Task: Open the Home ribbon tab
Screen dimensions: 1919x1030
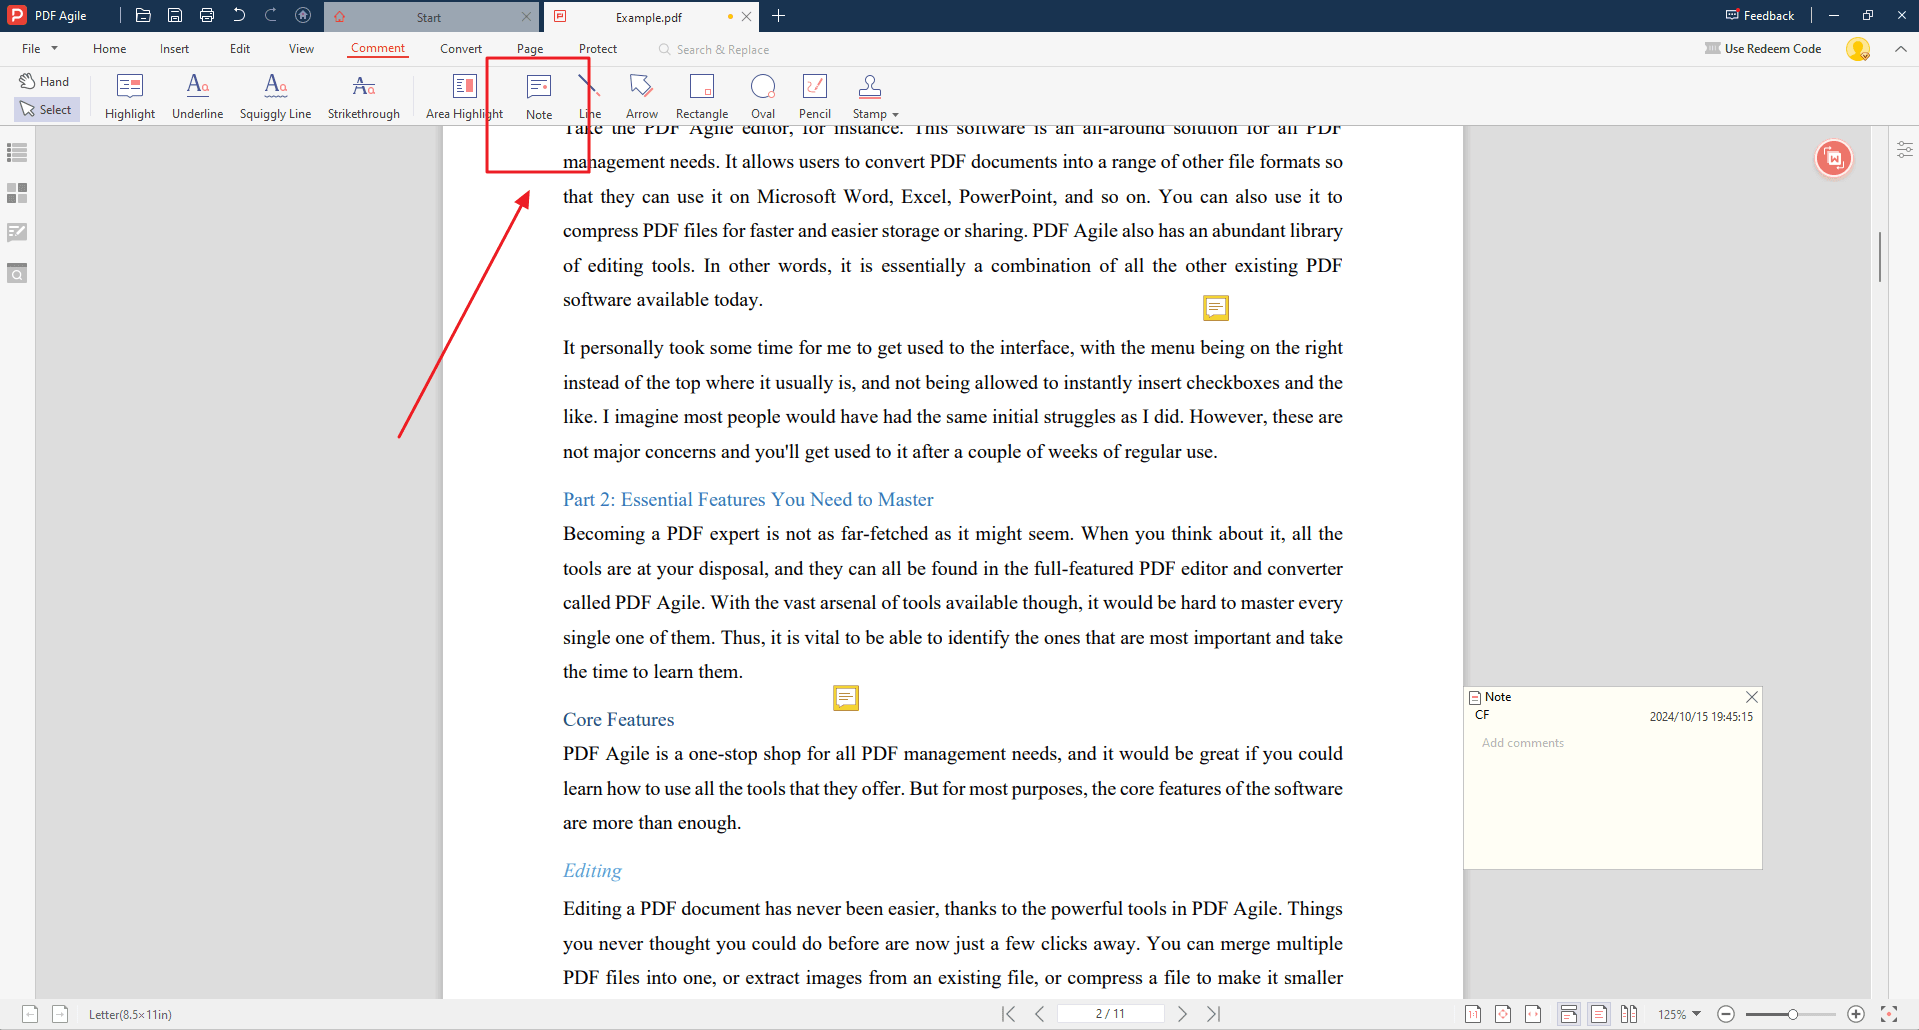Action: tap(110, 48)
